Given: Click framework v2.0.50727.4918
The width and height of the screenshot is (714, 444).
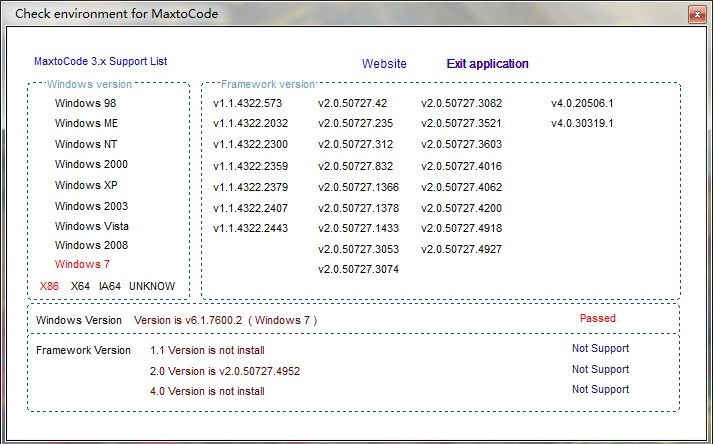Looking at the screenshot, I should [462, 228].
